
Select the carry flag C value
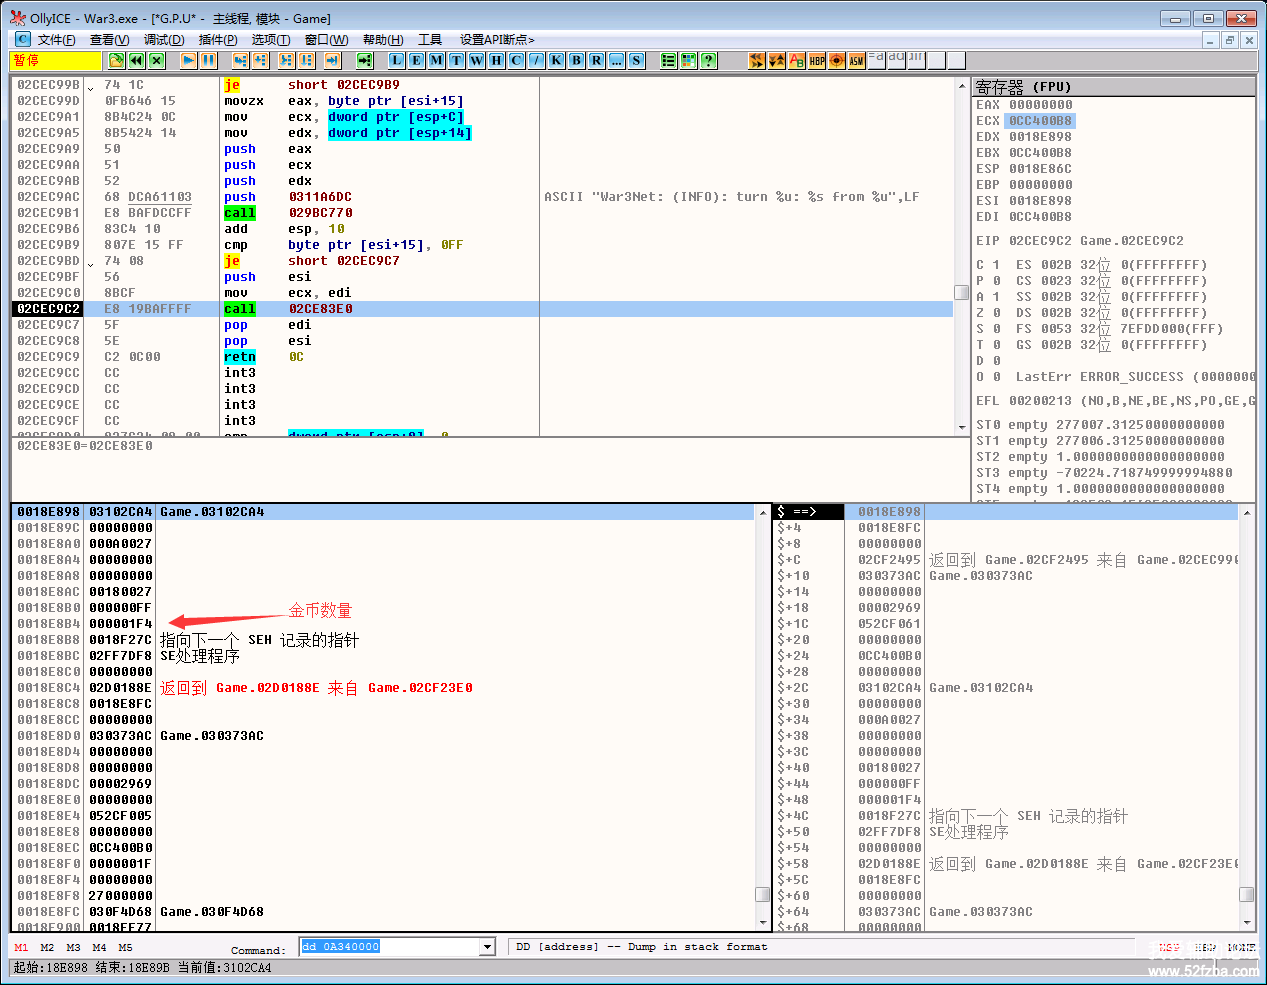tap(996, 265)
